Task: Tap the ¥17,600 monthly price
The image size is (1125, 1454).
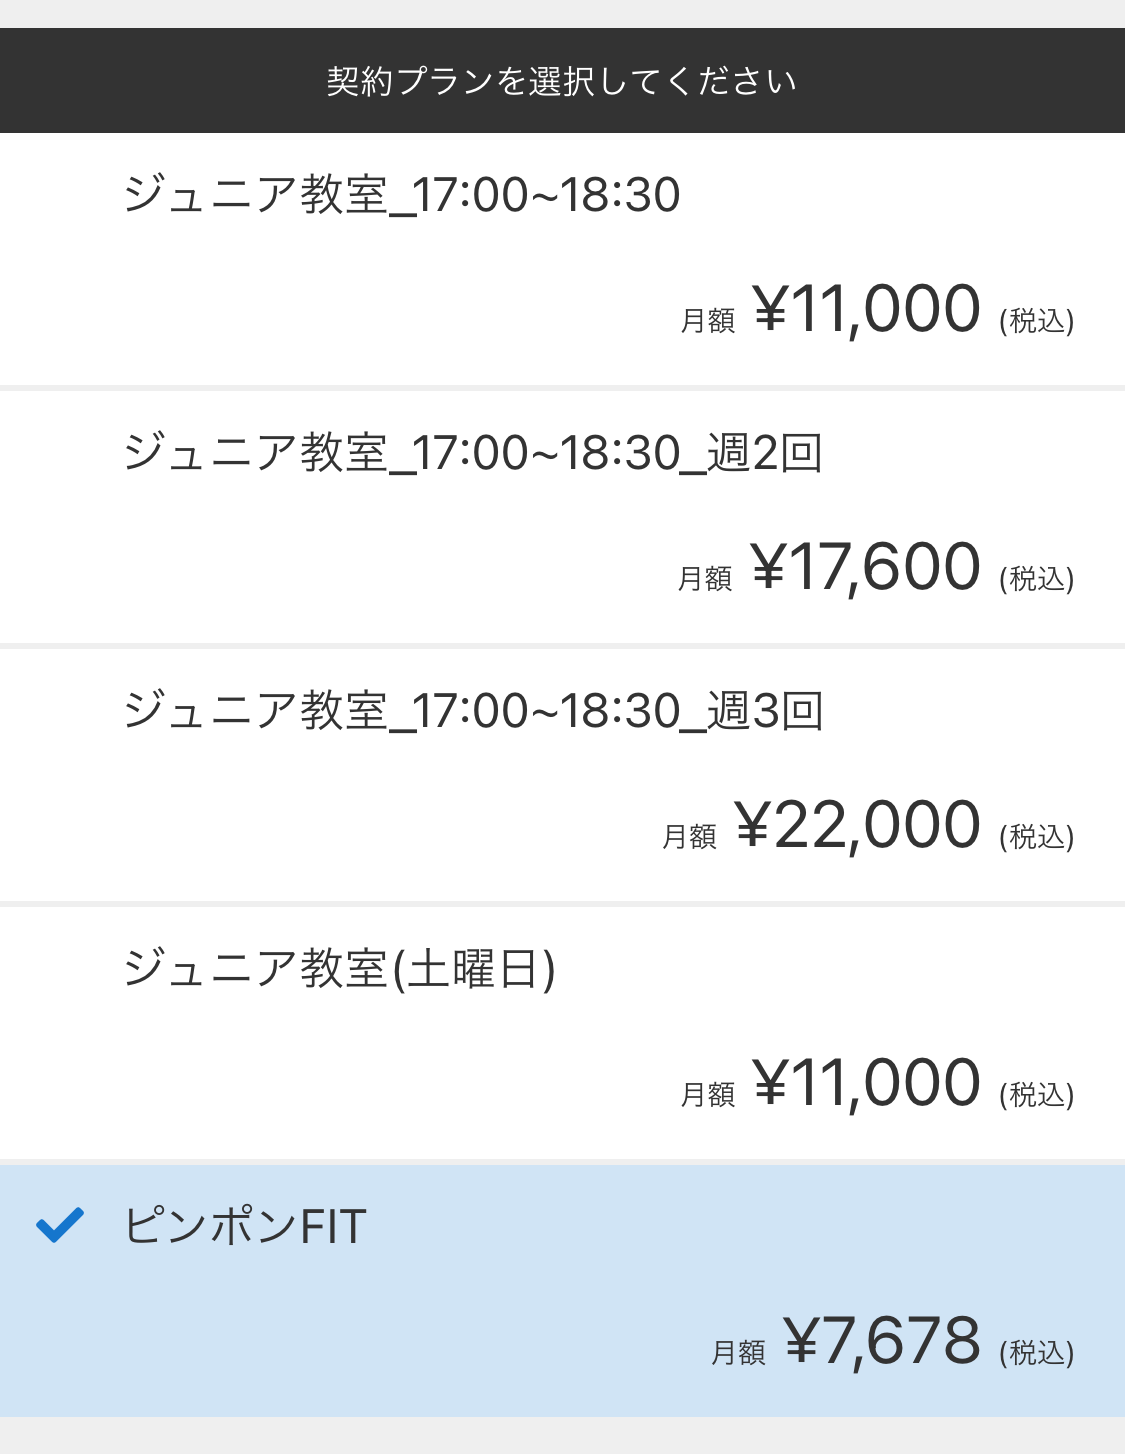Action: (x=865, y=567)
